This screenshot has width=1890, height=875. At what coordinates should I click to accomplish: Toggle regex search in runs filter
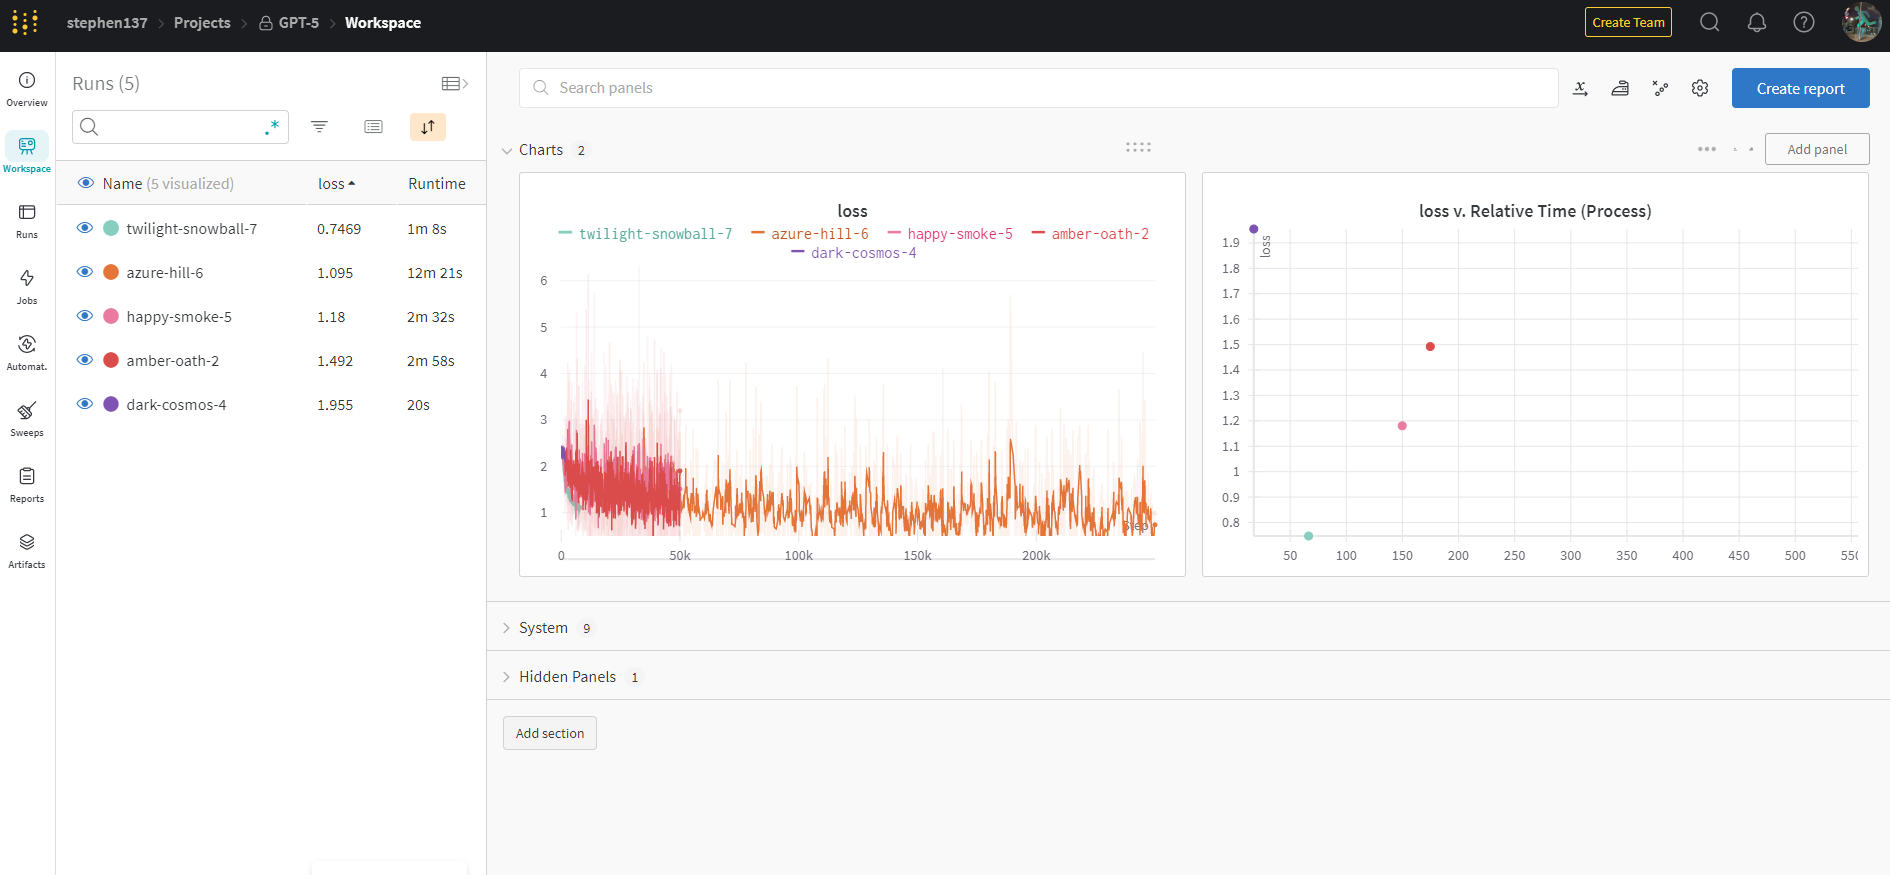coord(271,127)
